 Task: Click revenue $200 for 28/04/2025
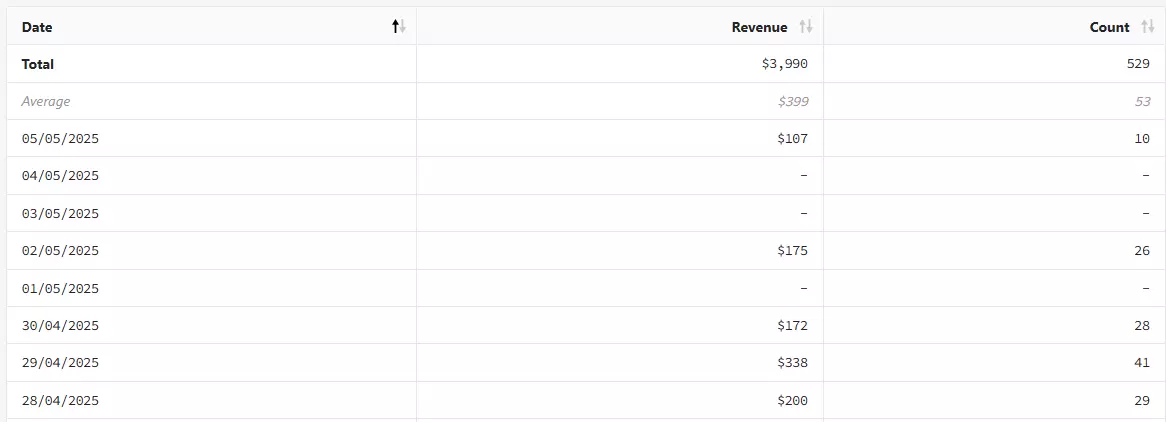coord(793,400)
